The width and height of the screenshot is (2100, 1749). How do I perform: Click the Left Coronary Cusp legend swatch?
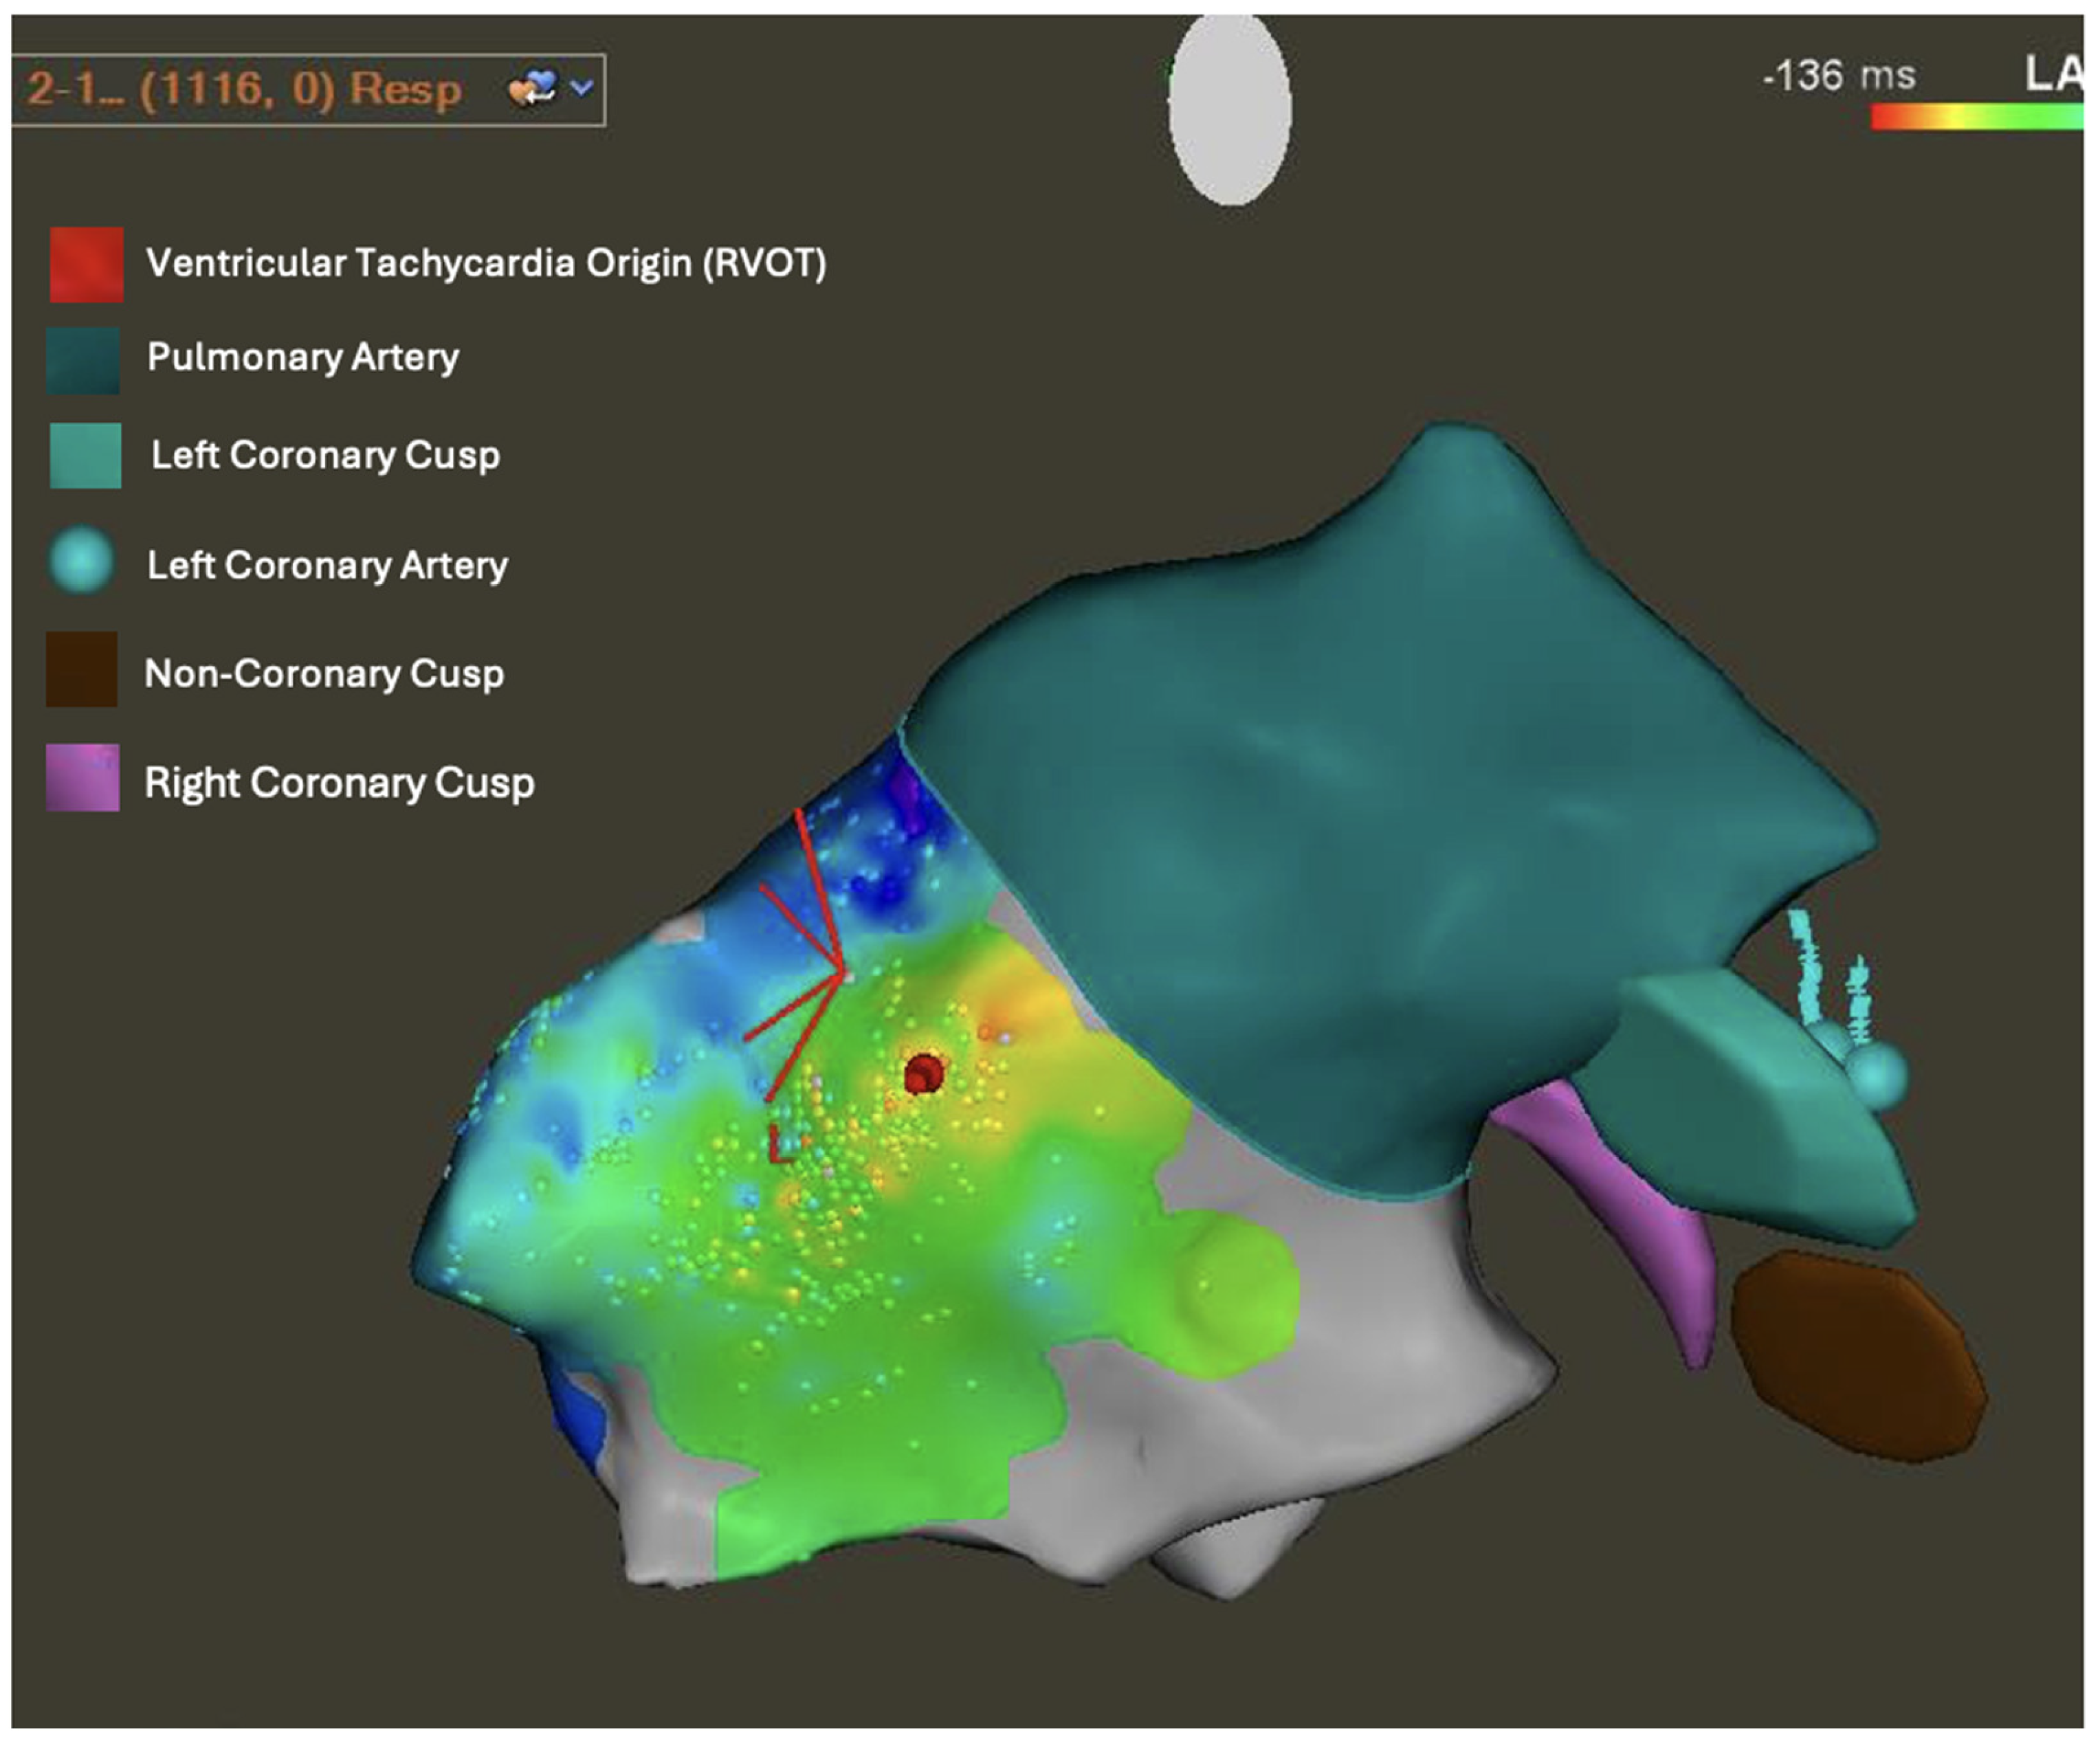(86, 456)
